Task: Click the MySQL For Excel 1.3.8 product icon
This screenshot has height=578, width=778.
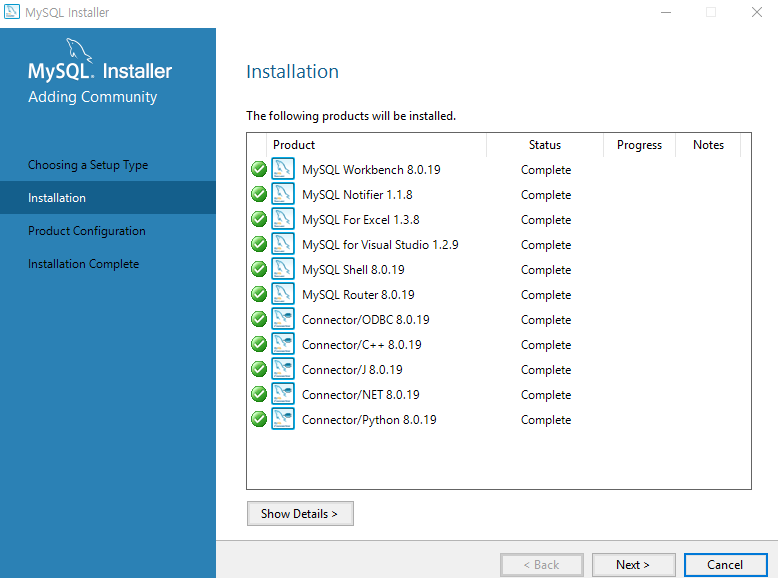Action: [283, 219]
